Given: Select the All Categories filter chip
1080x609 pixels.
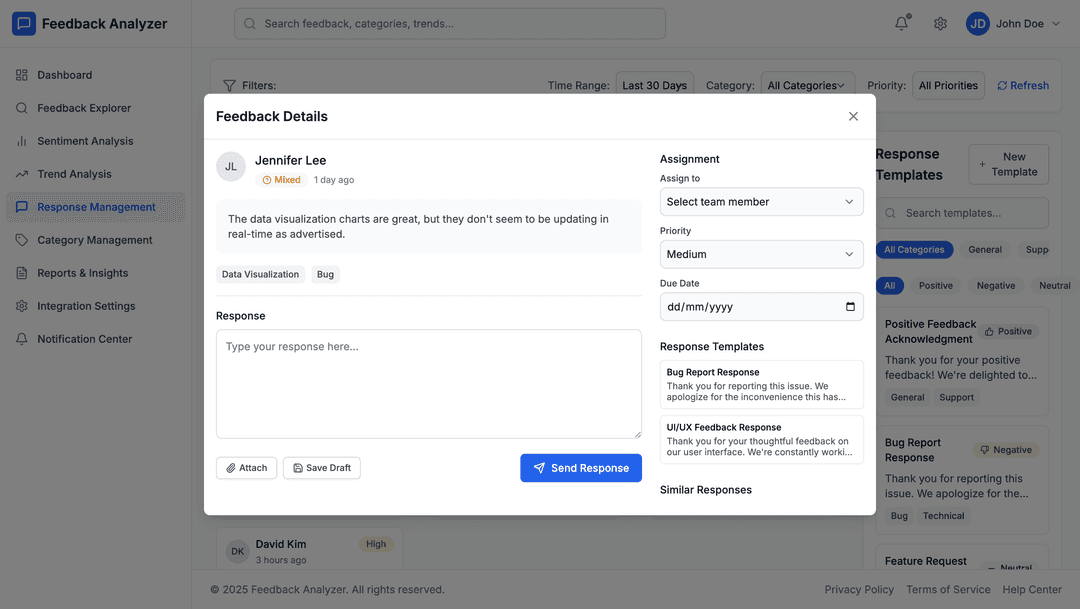Looking at the screenshot, I should point(914,249).
